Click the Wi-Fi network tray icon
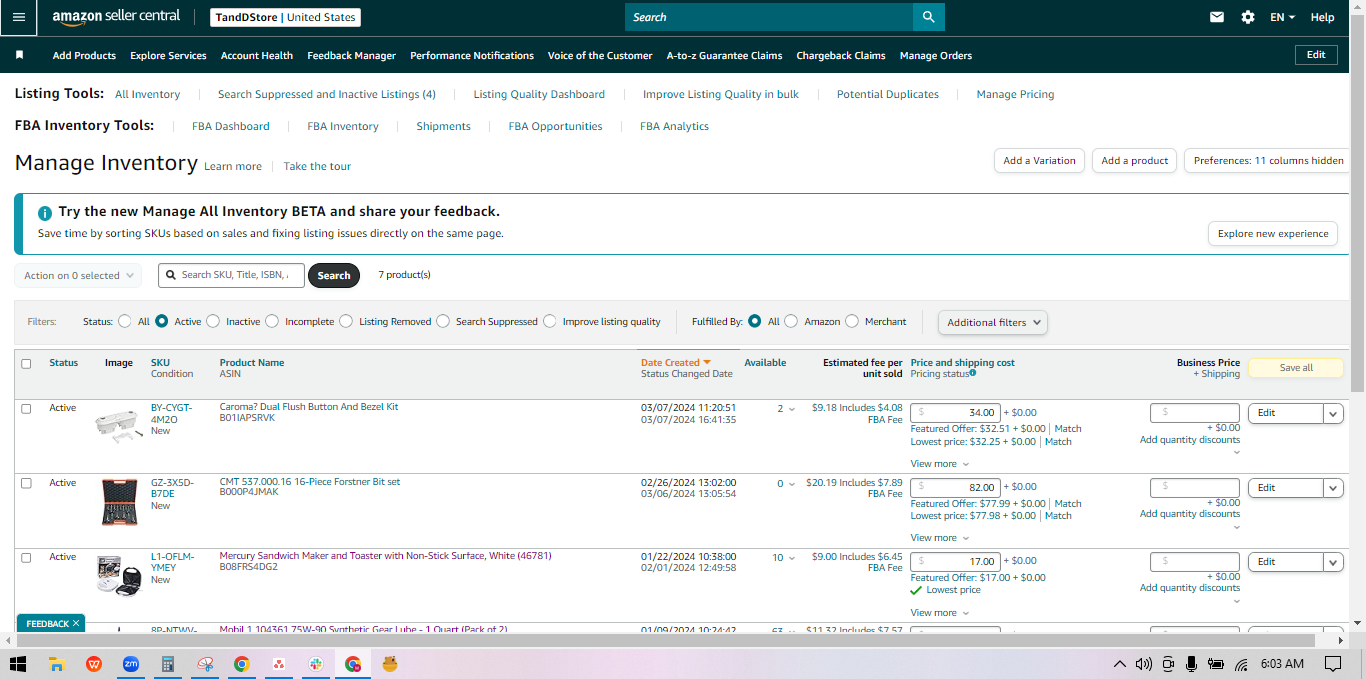Screen dimensions: 1366x679 point(1241,664)
